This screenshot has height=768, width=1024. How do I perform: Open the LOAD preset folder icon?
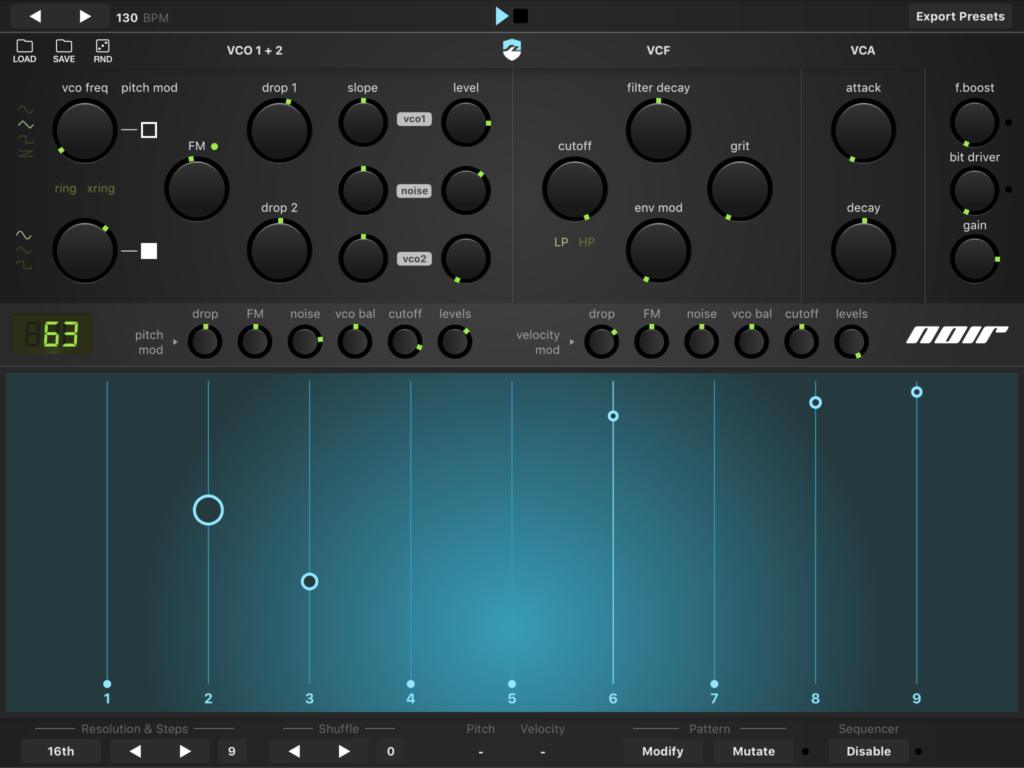(x=25, y=50)
